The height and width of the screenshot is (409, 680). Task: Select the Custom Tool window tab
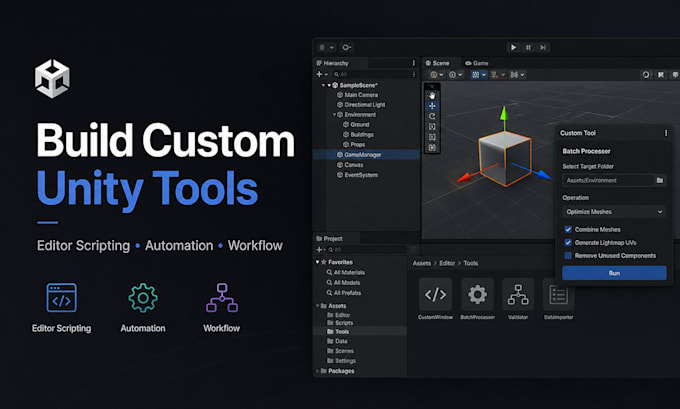[x=578, y=133]
